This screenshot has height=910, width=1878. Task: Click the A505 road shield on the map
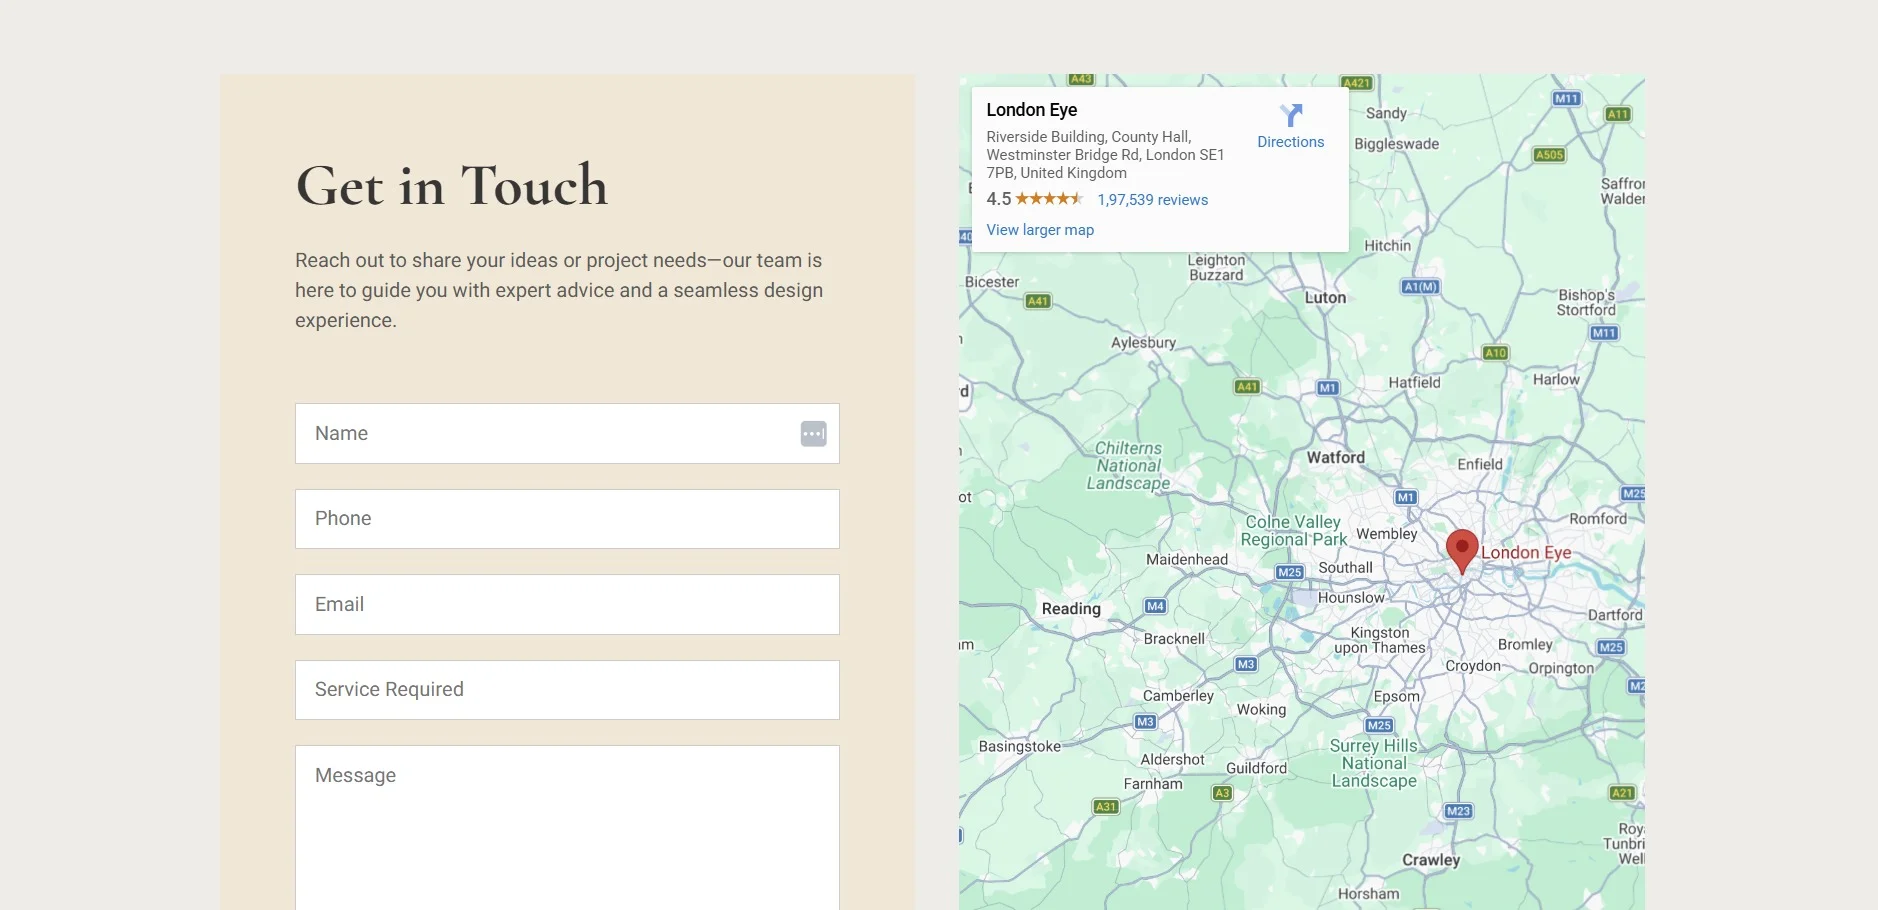coord(1550,155)
